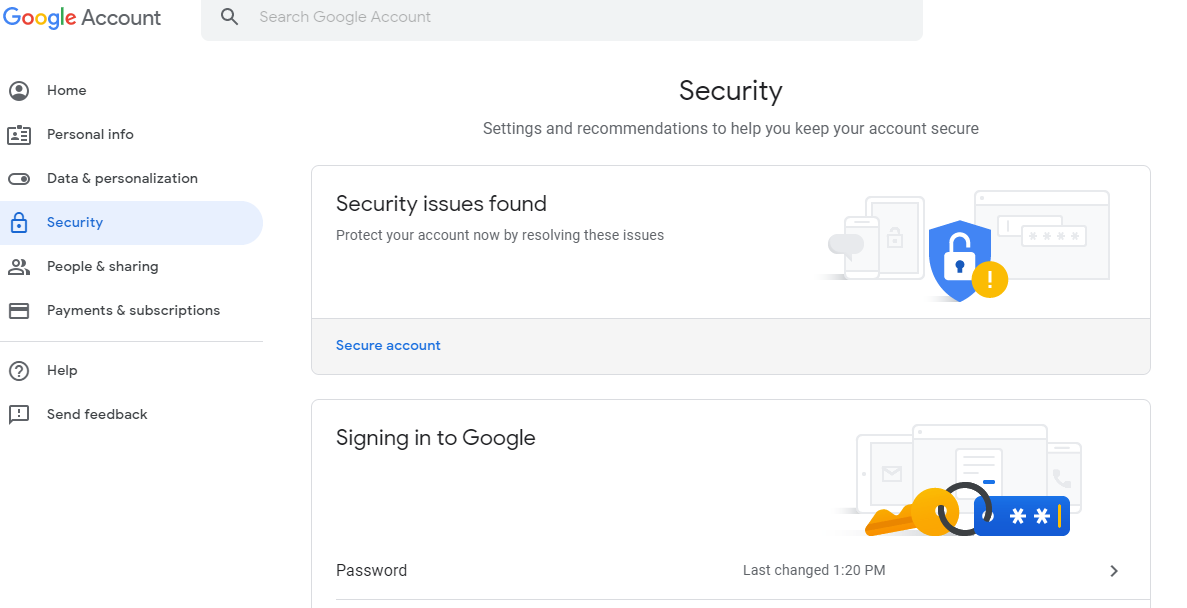Screen dimensions: 1187x608
Task: Click the Payments & subscriptions card icon
Action: coord(19,311)
